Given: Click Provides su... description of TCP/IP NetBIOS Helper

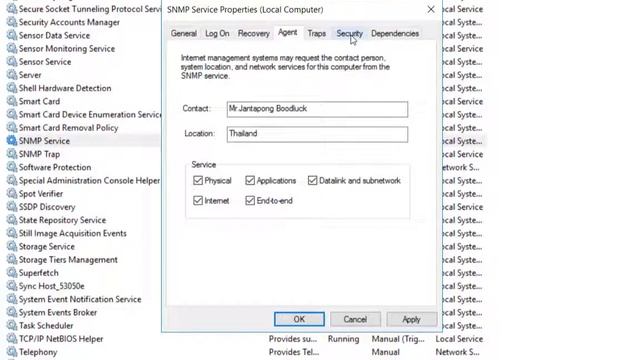Looking at the screenshot, I should (293, 339).
